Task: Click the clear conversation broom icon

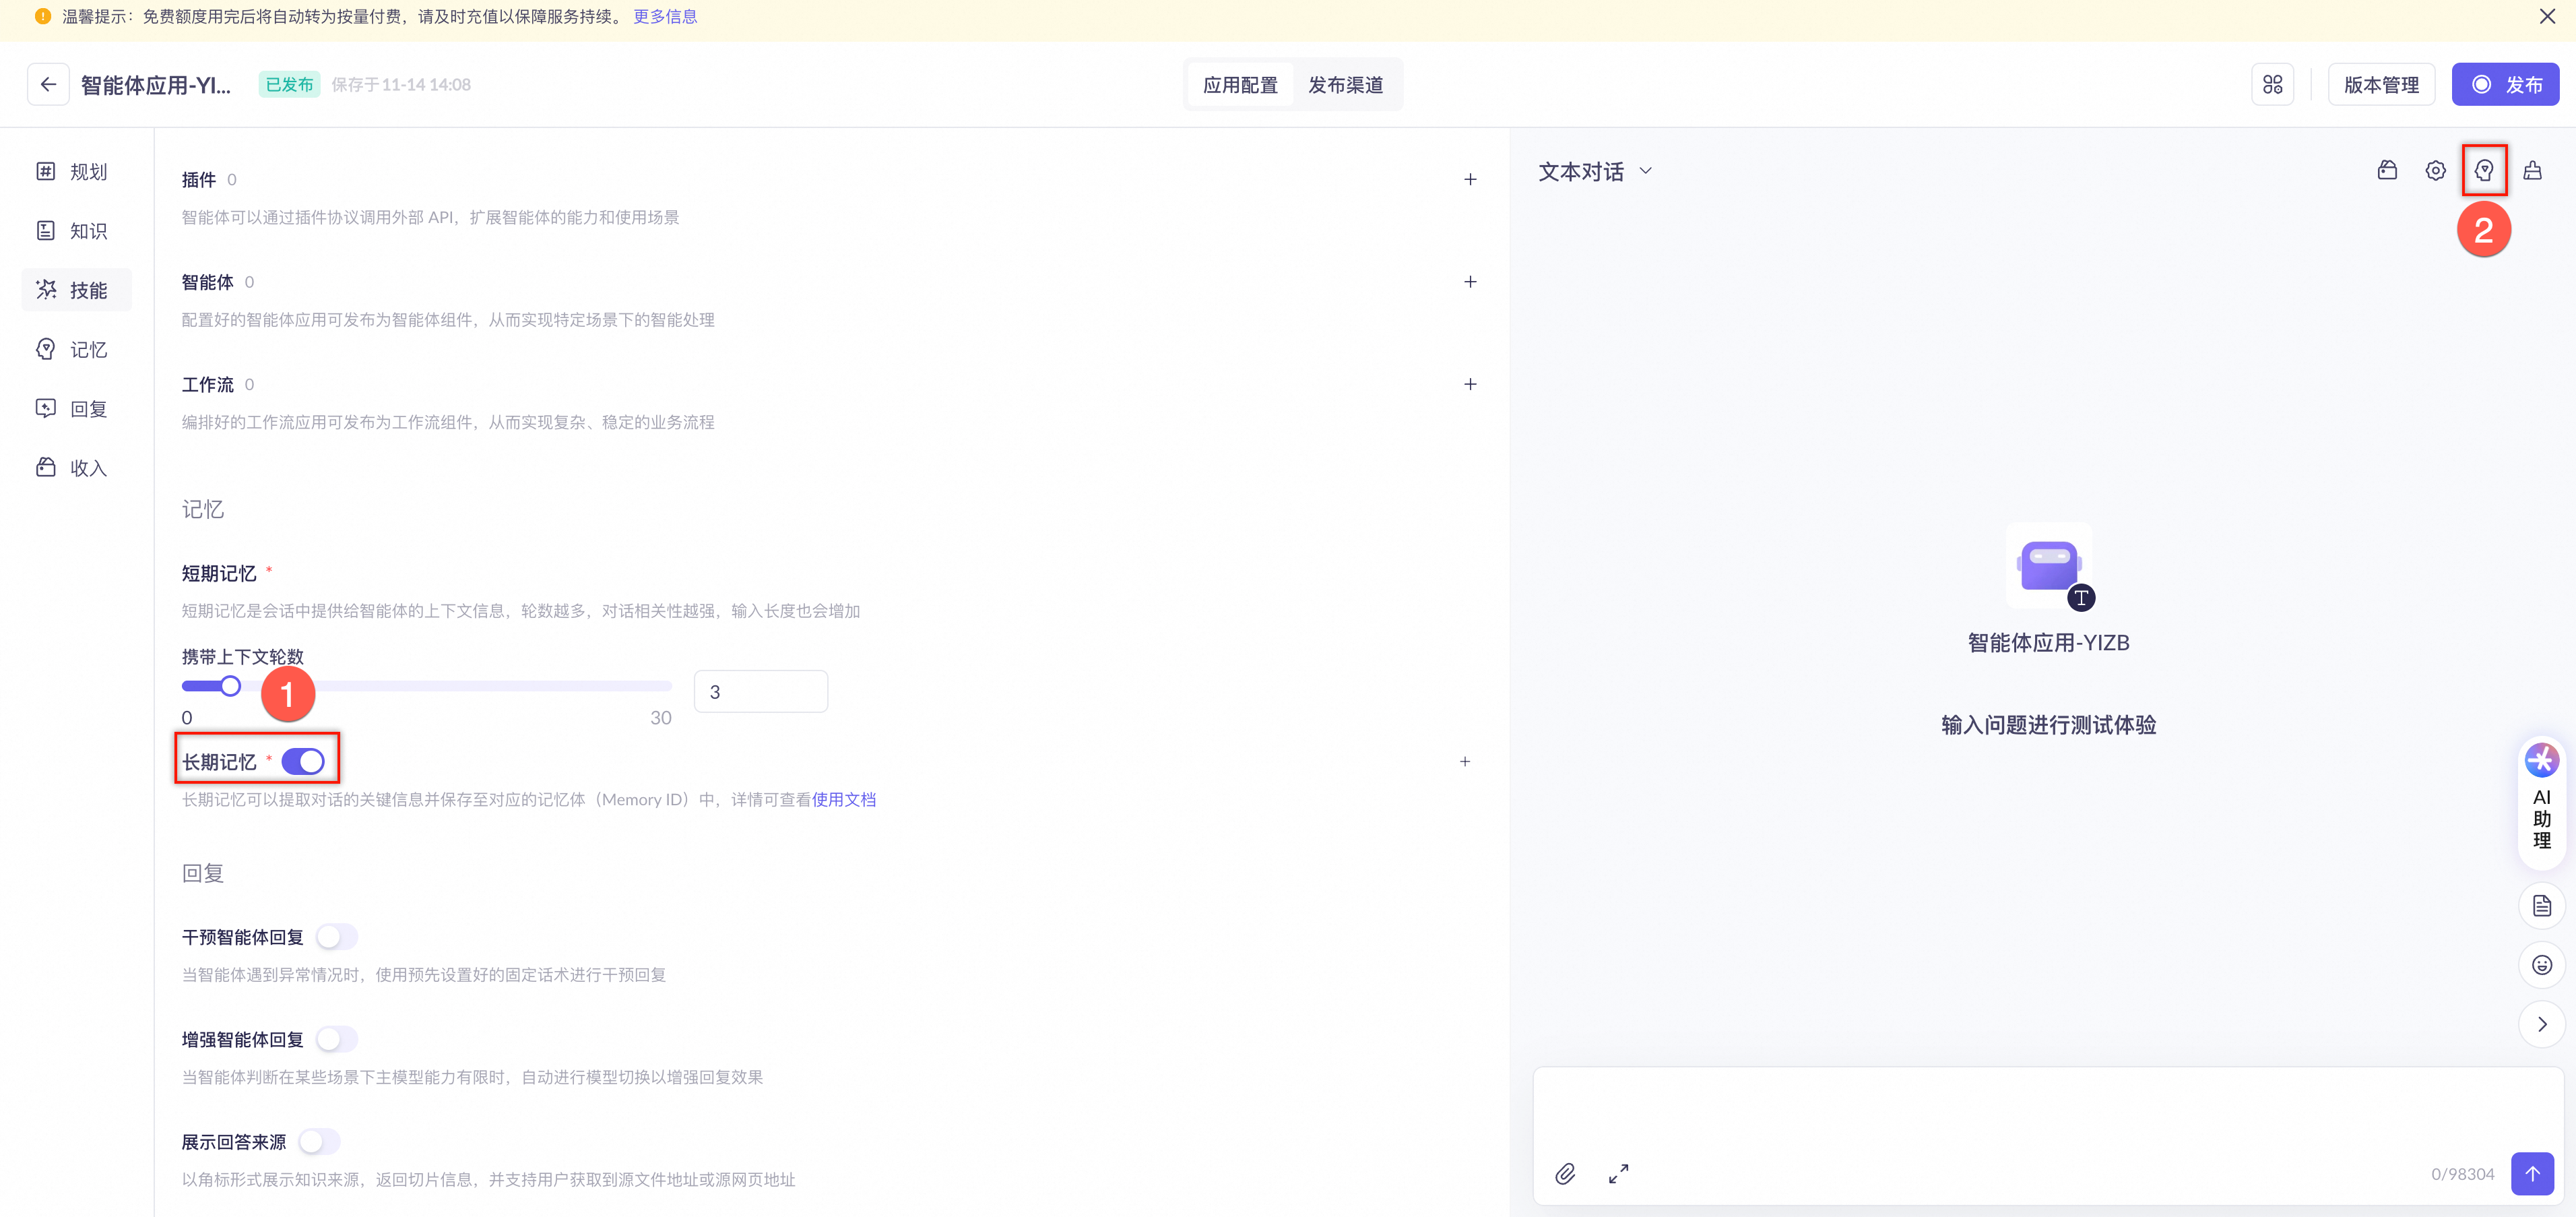Action: (x=2532, y=171)
